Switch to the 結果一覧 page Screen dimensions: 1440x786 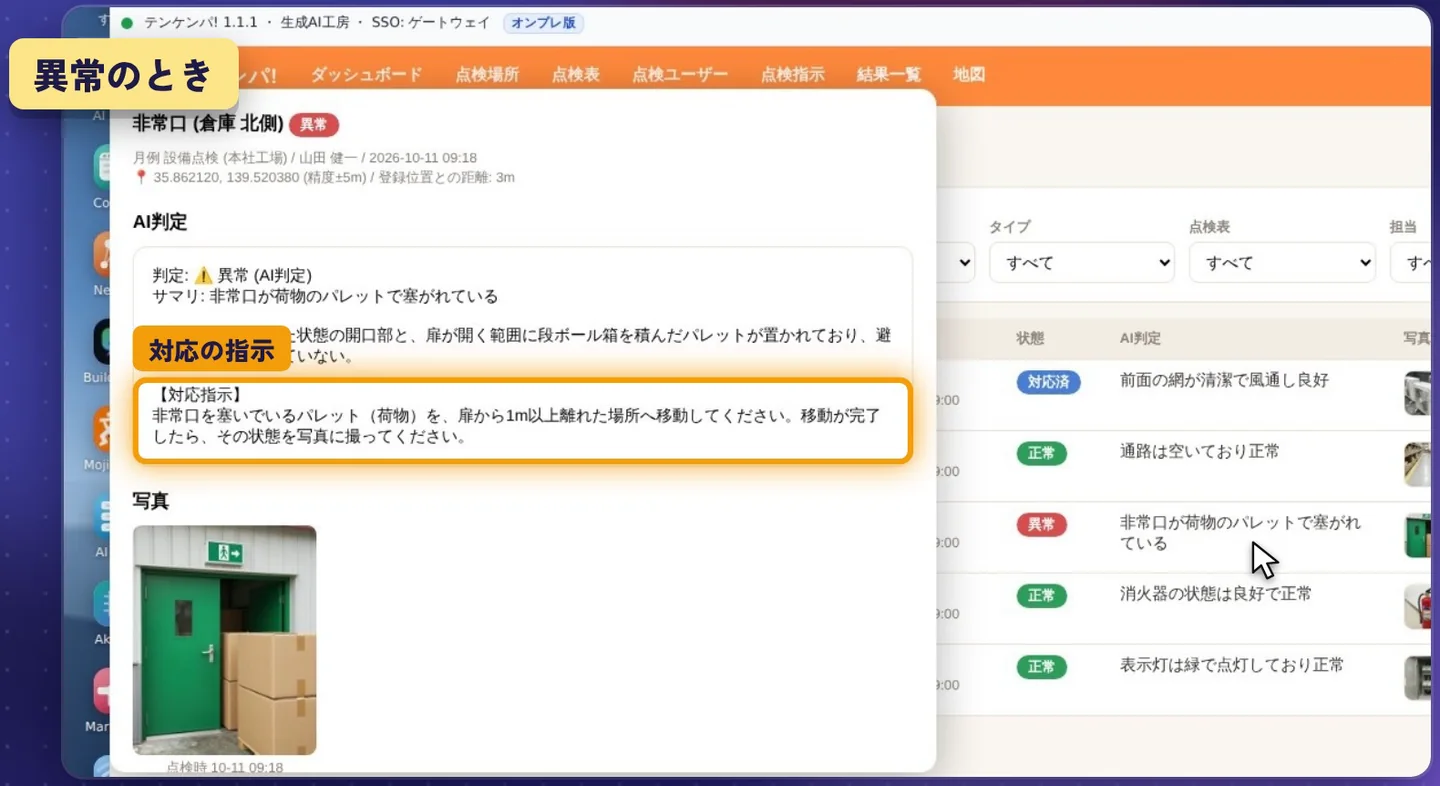[889, 74]
